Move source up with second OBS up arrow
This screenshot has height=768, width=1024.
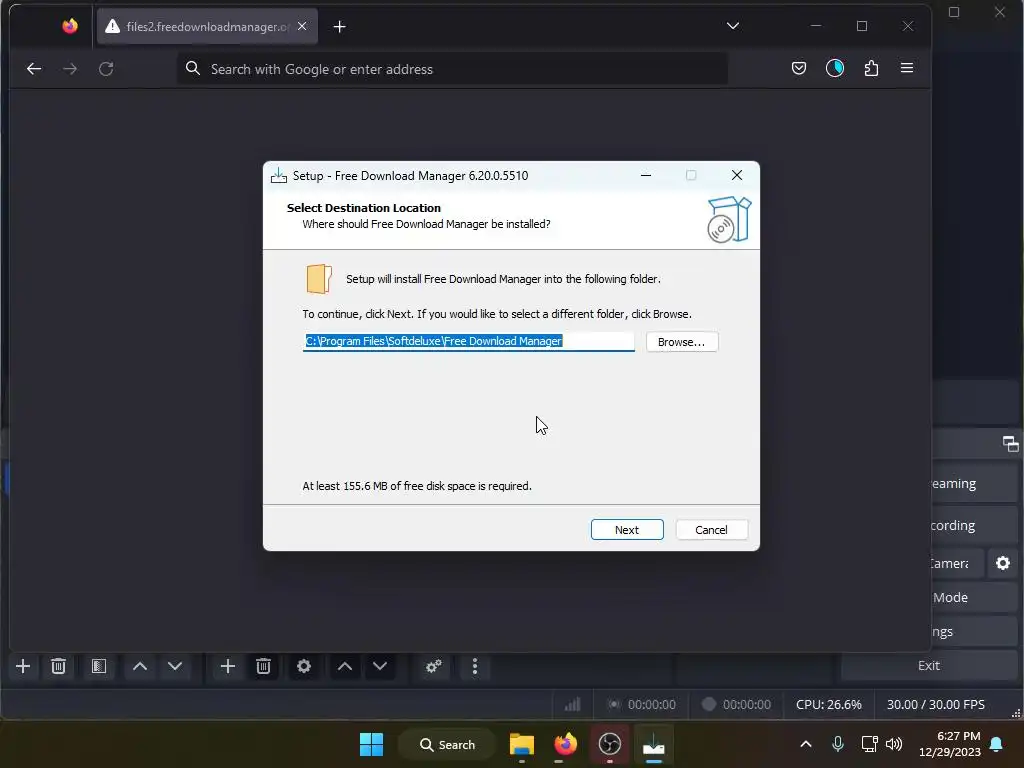345,666
